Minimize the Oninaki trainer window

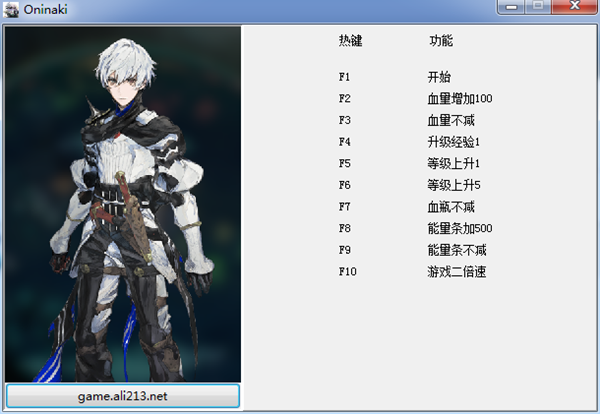pyautogui.click(x=514, y=7)
